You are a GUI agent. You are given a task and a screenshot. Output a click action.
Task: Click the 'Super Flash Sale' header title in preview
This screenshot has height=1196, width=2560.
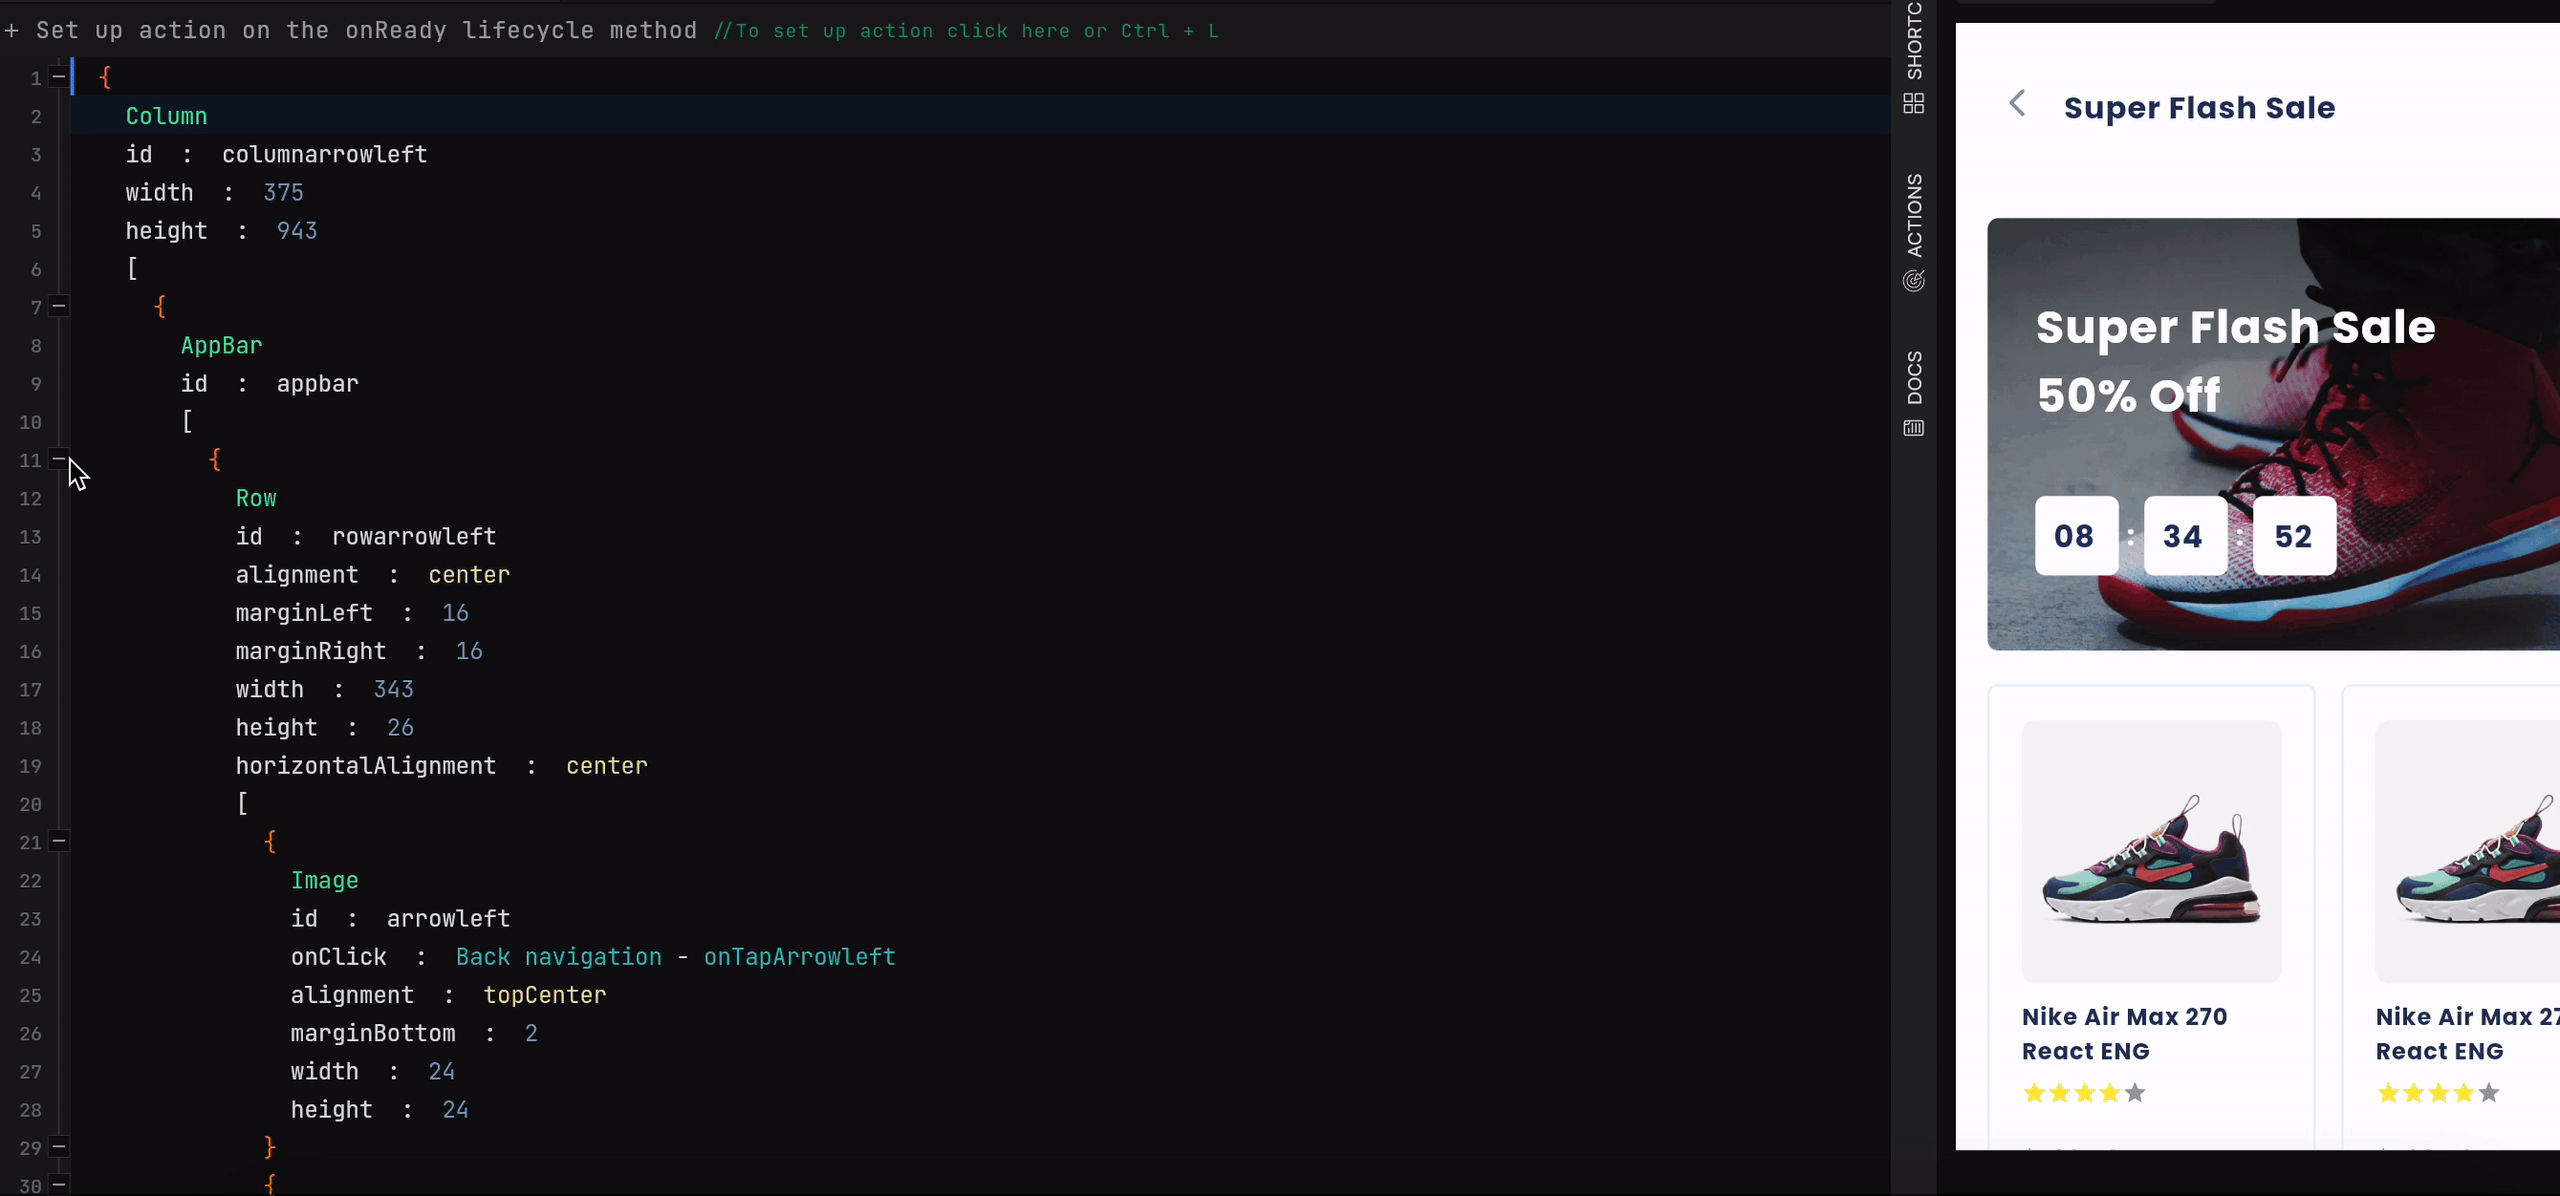click(x=2199, y=107)
